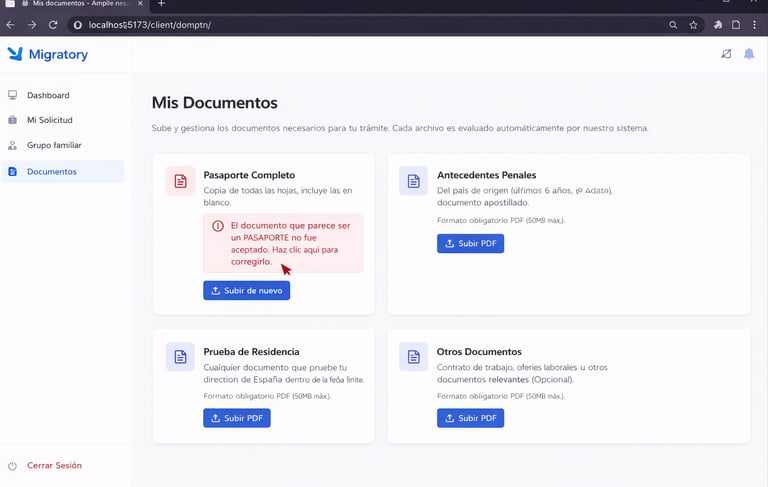Screen dimensions: 768x487
Task: Click the Prueba de Residencia document icon
Action: point(180,357)
